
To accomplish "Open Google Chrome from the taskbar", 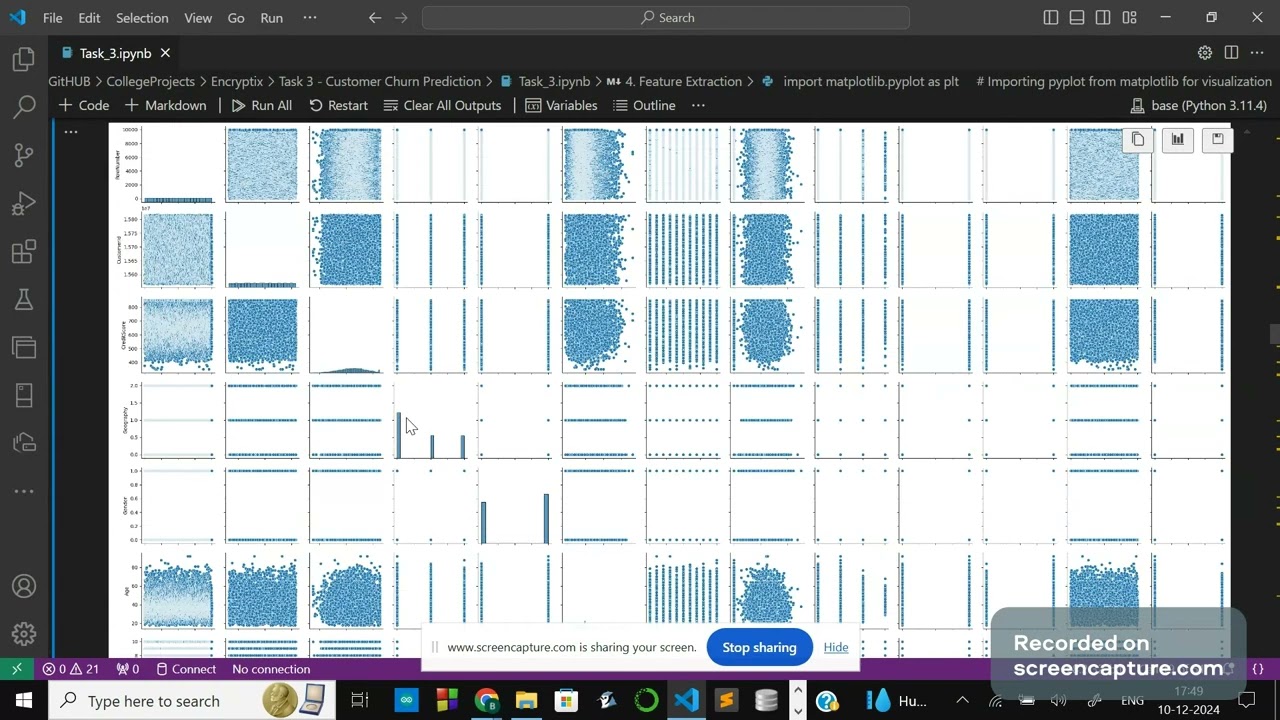I will point(487,700).
